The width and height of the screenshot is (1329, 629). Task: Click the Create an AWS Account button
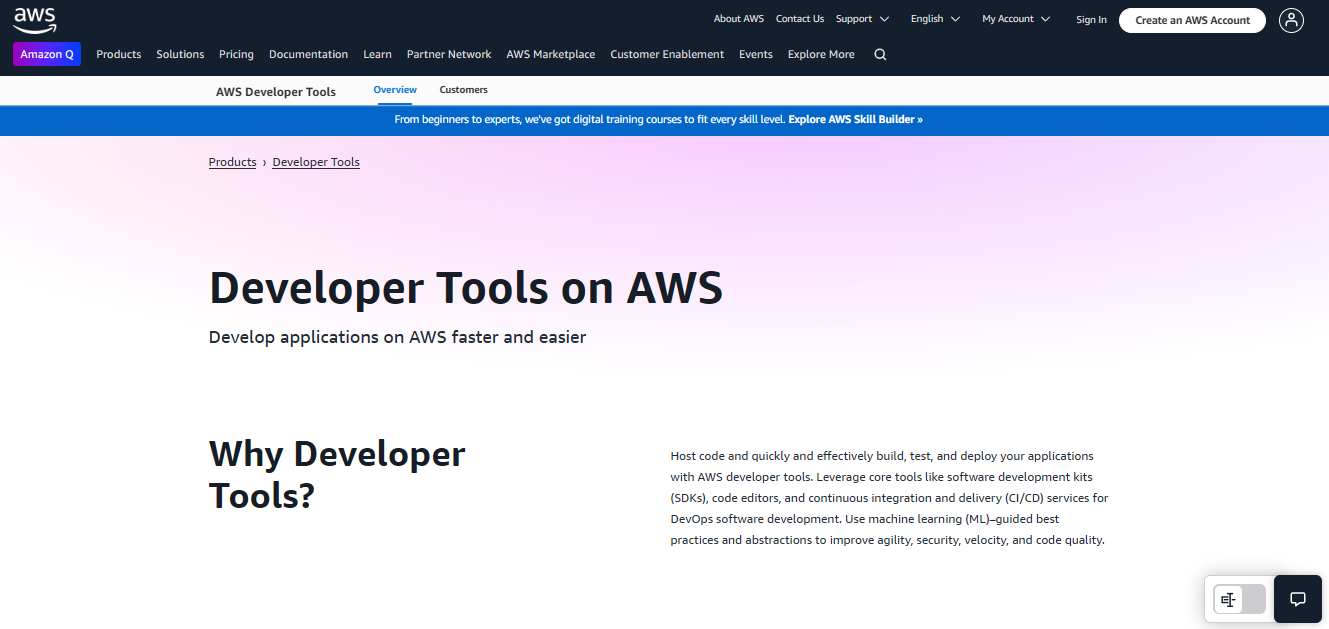(1192, 20)
